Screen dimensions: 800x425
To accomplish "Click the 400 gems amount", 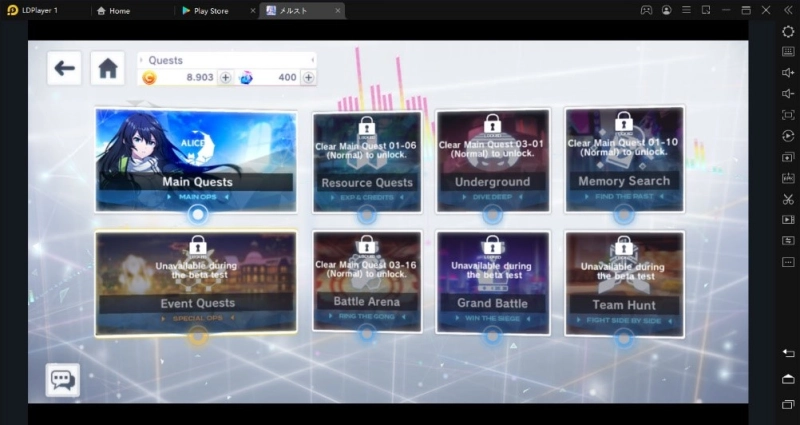I will (x=287, y=78).
